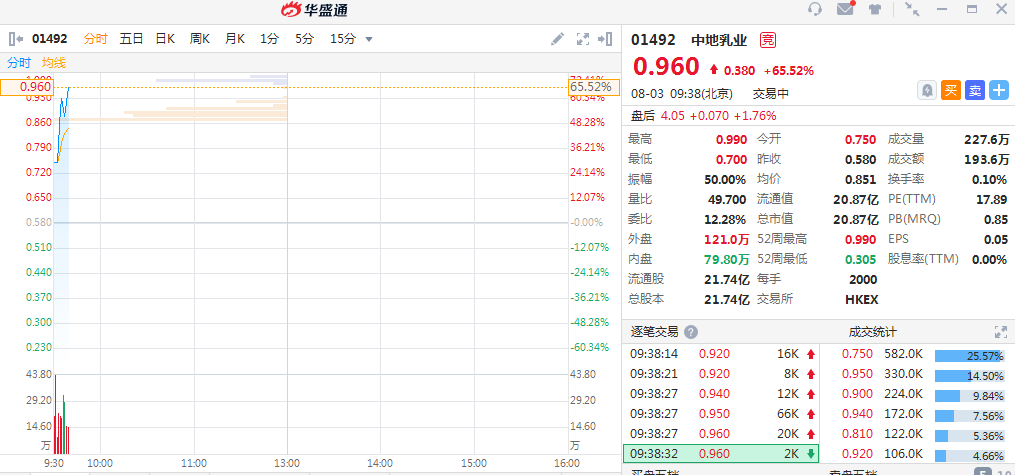
Task: Switch to the 五日 chart tab
Action: coord(132,39)
